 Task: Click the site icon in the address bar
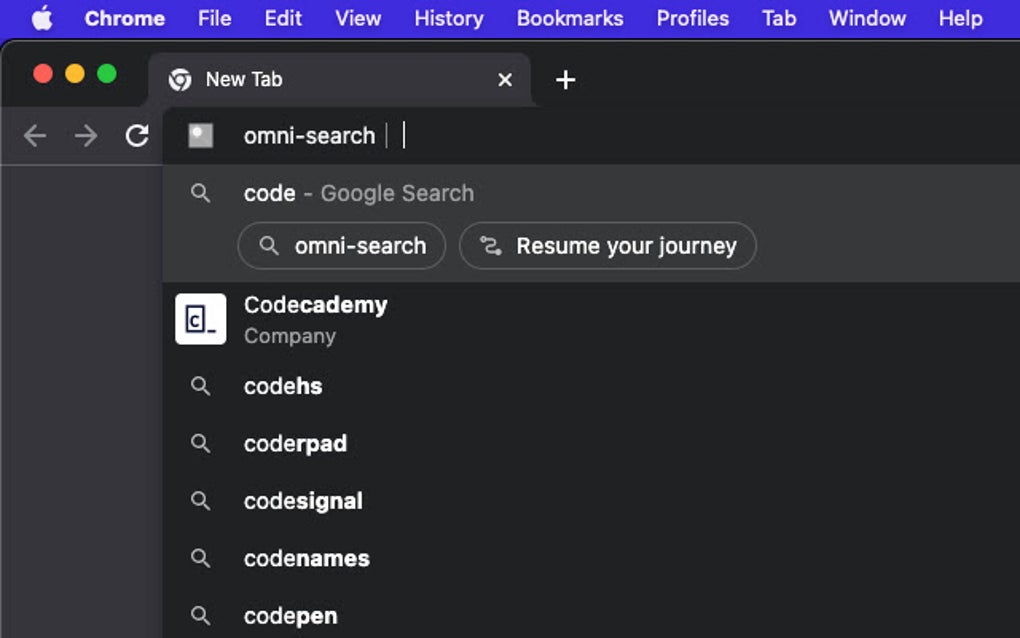pyautogui.click(x=200, y=136)
